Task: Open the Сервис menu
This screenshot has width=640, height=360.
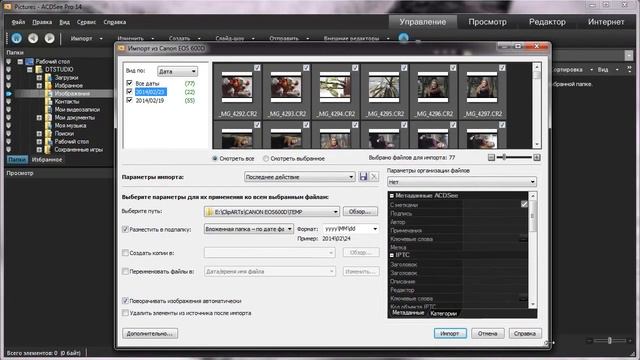Action: pos(86,22)
